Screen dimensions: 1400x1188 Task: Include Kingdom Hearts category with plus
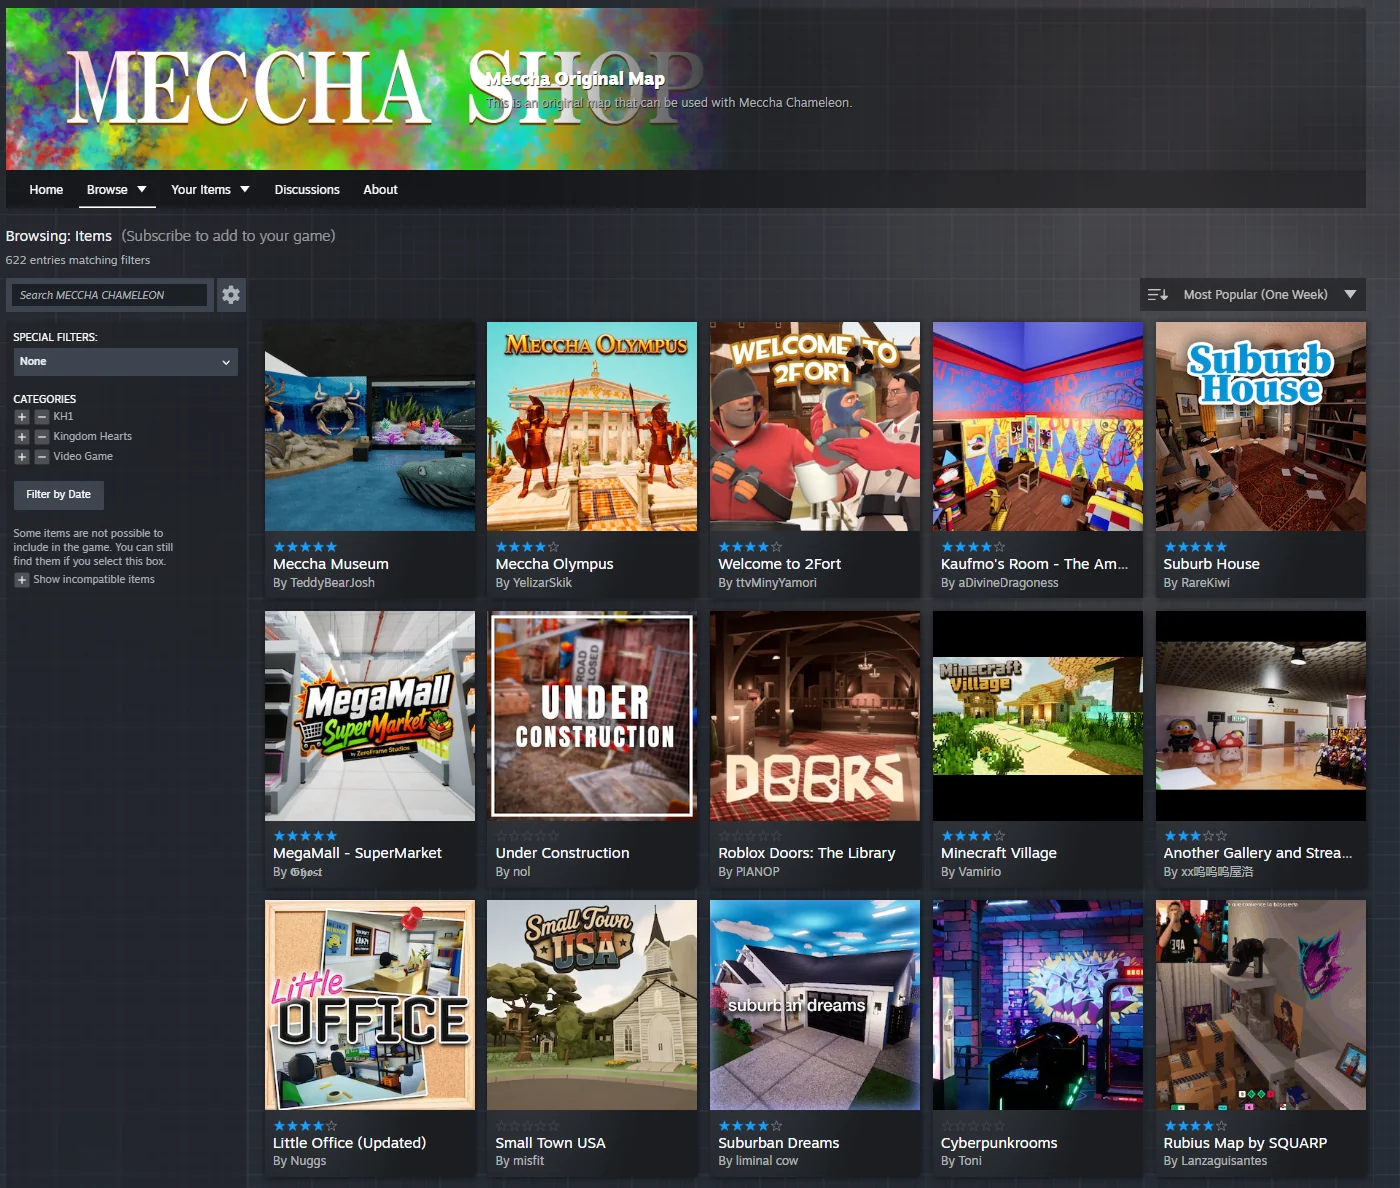(x=21, y=437)
